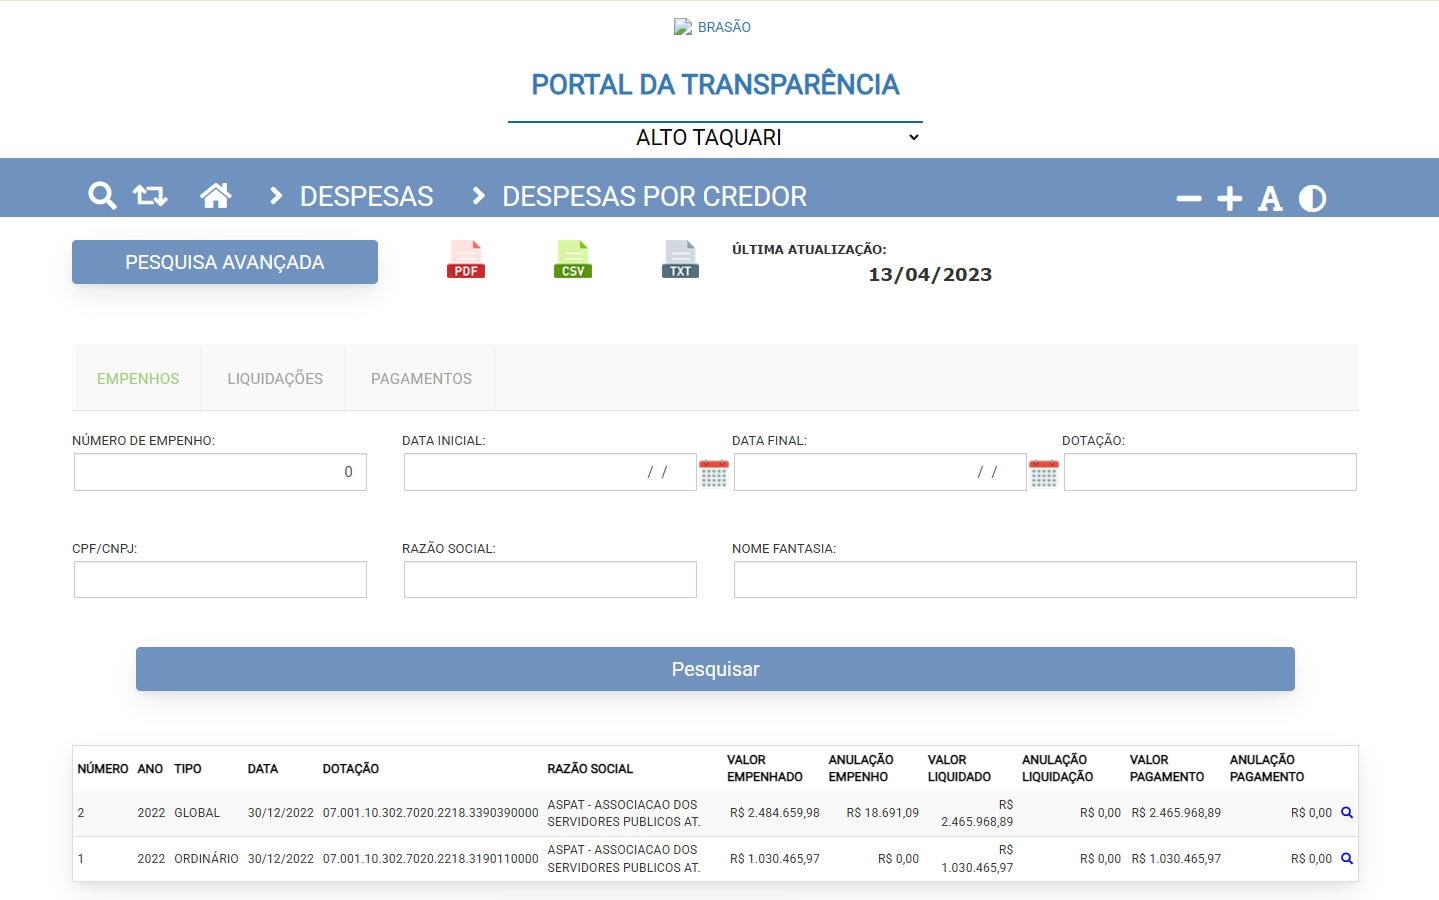Increase font size with plus icon
1439x900 pixels.
1230,199
